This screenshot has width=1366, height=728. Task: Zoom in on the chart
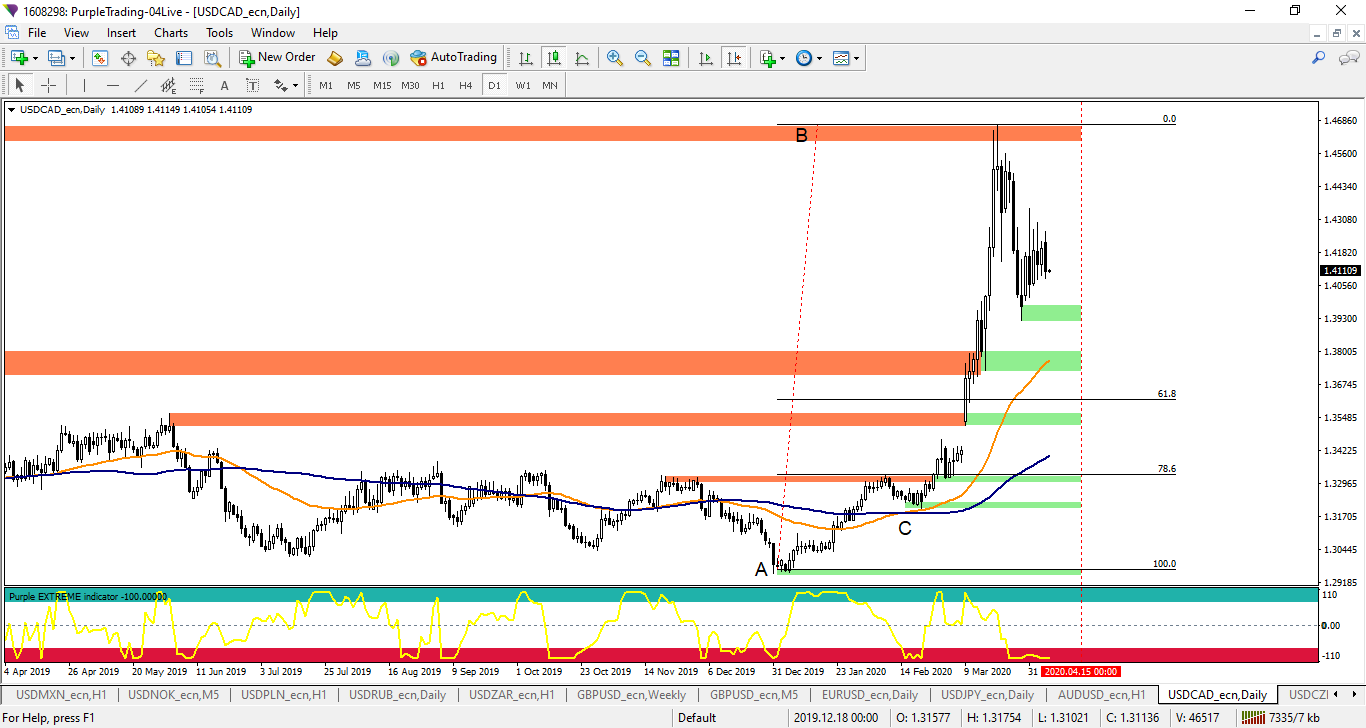point(615,58)
